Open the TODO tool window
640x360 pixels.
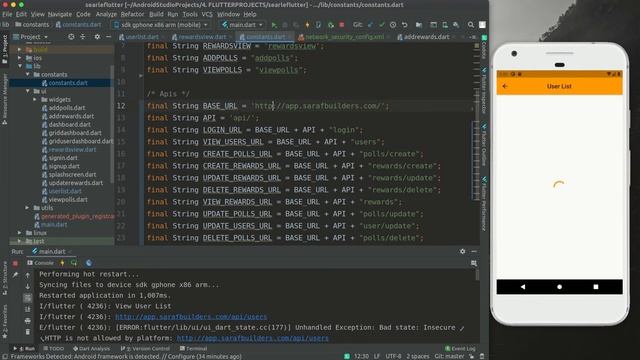(53, 349)
